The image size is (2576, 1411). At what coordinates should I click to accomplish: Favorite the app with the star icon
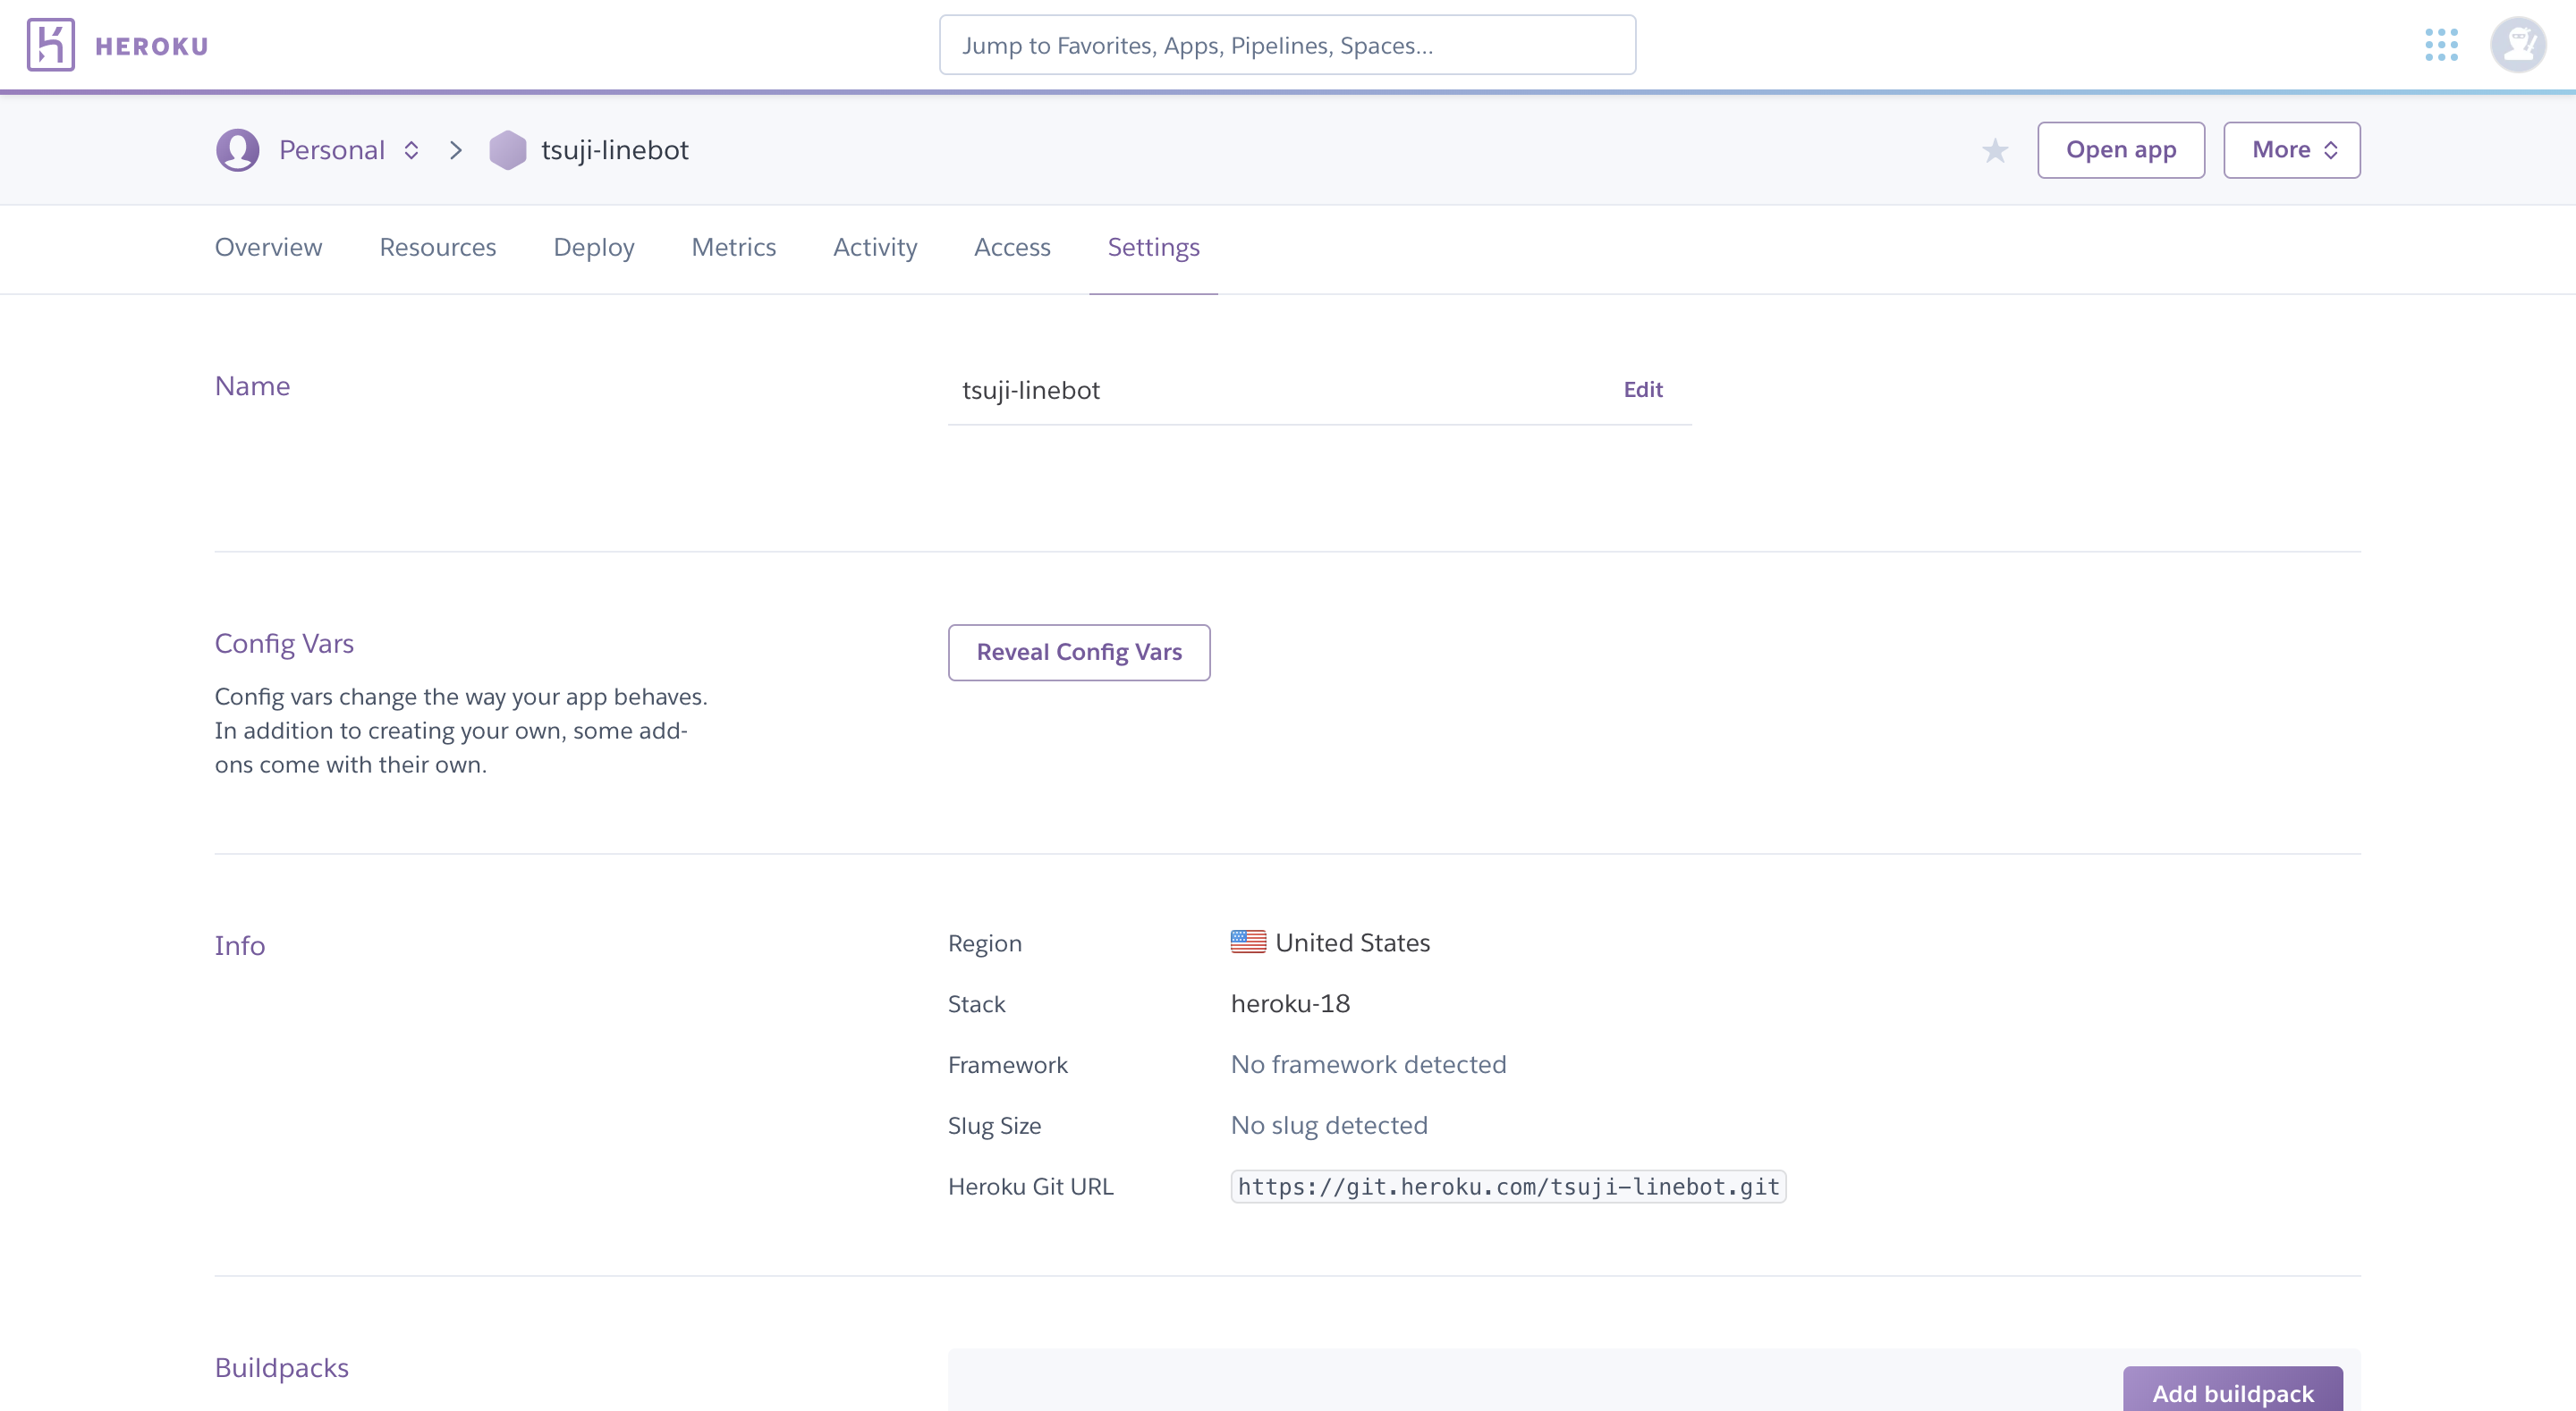pyautogui.click(x=1994, y=150)
